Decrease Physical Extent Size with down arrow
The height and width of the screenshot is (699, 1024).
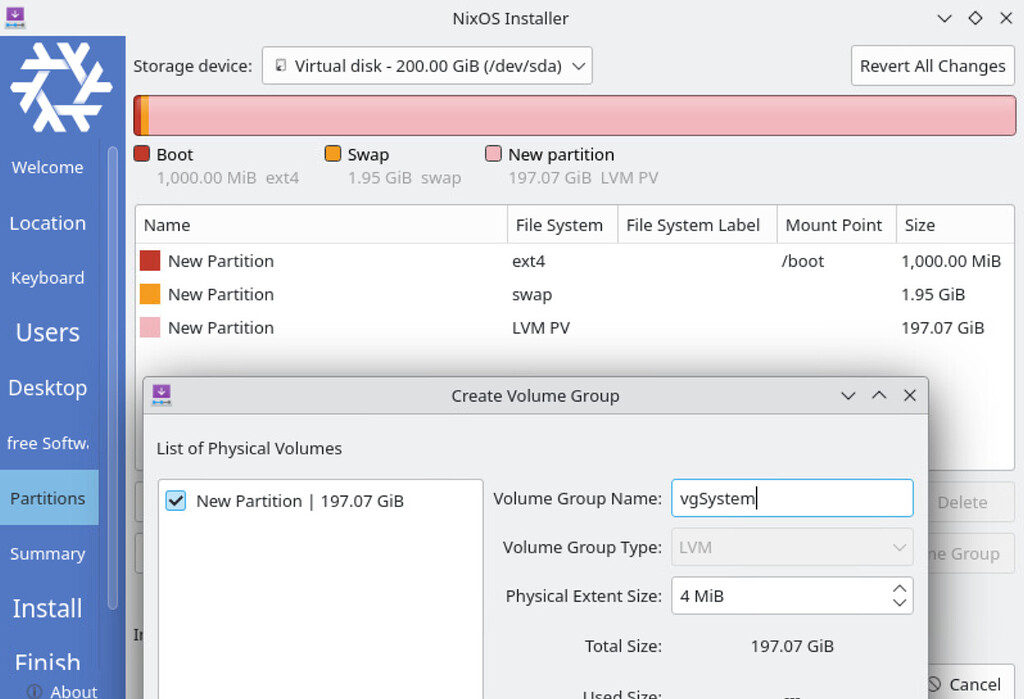tap(899, 602)
